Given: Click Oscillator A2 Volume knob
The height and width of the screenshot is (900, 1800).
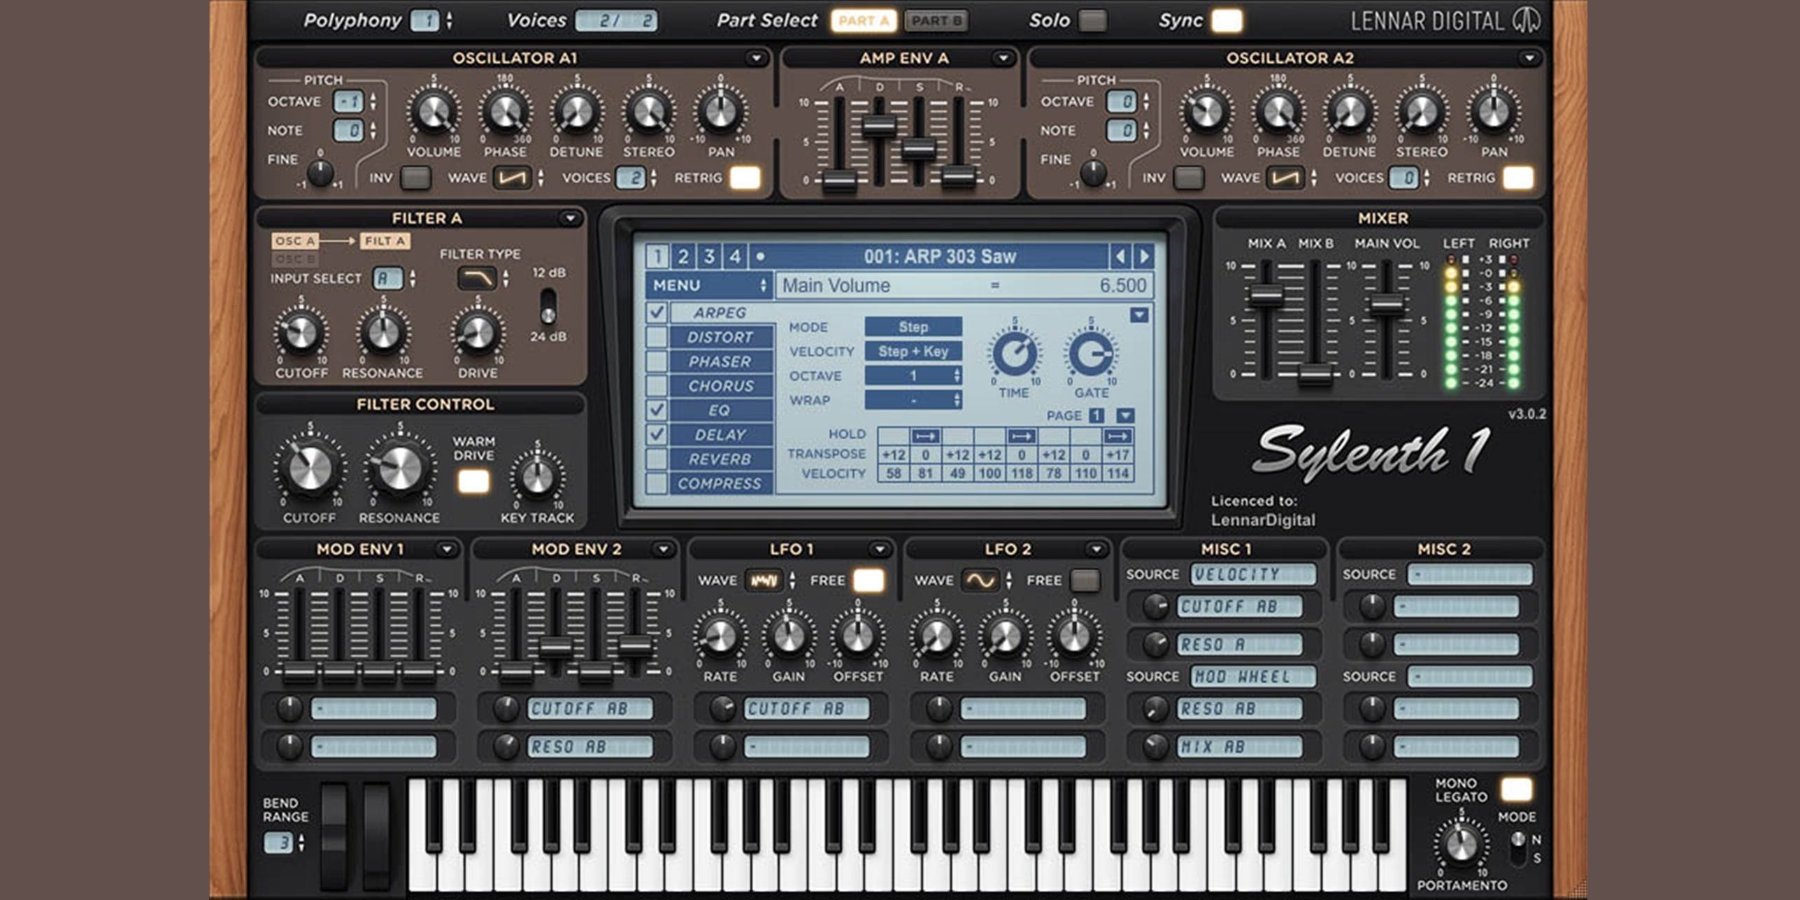Looking at the screenshot, I should [x=1207, y=111].
